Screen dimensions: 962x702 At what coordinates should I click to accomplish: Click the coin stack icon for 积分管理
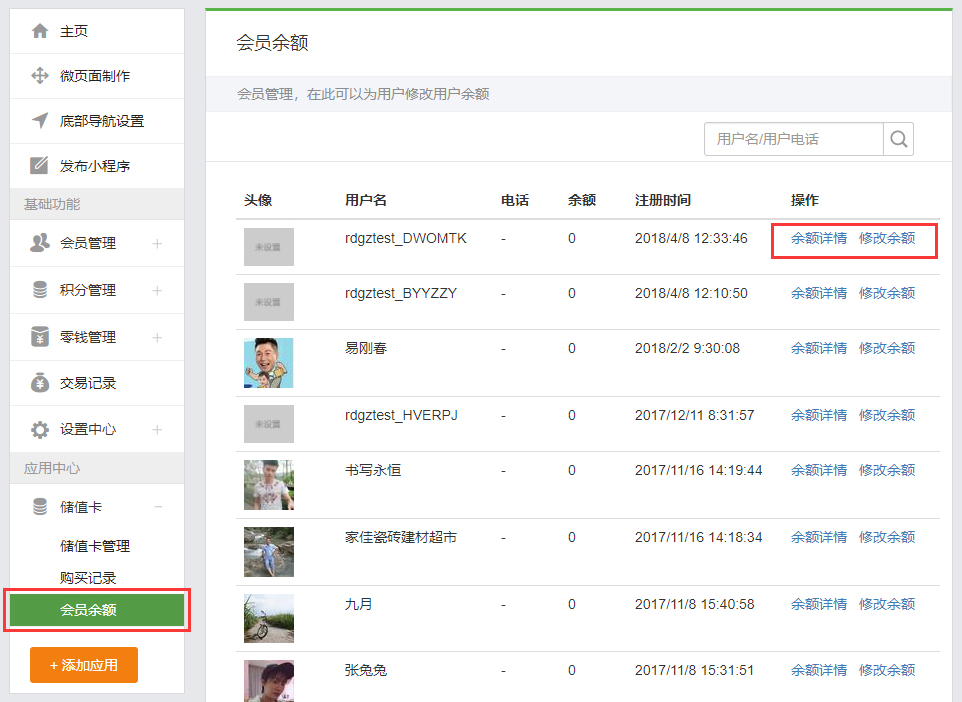click(x=40, y=290)
